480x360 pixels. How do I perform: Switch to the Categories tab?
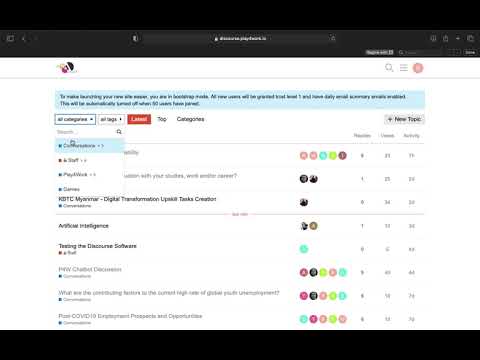coord(190,119)
